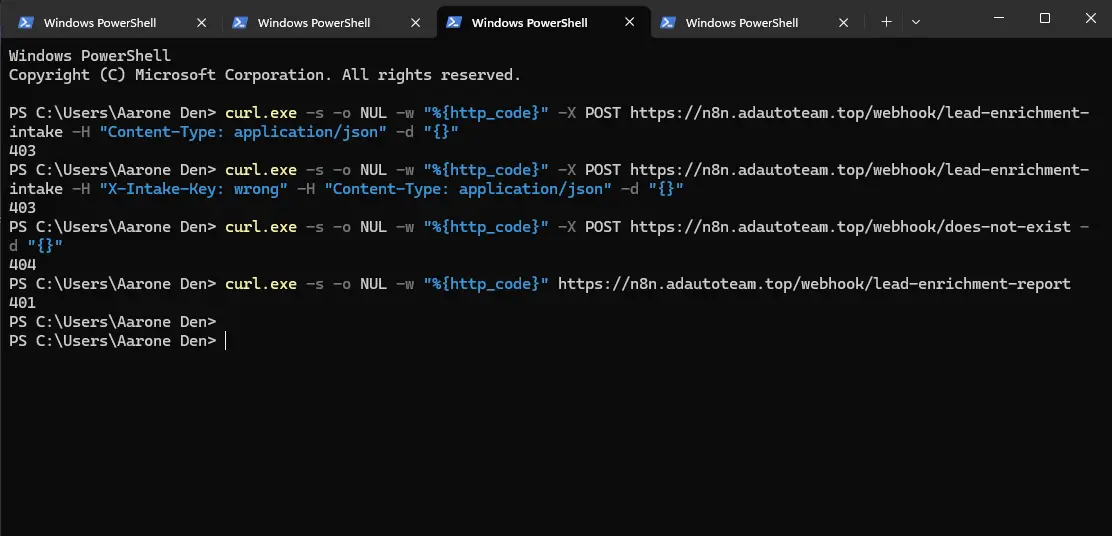
Task: Click the blinking cursor on the last prompt line
Action: coord(226,341)
